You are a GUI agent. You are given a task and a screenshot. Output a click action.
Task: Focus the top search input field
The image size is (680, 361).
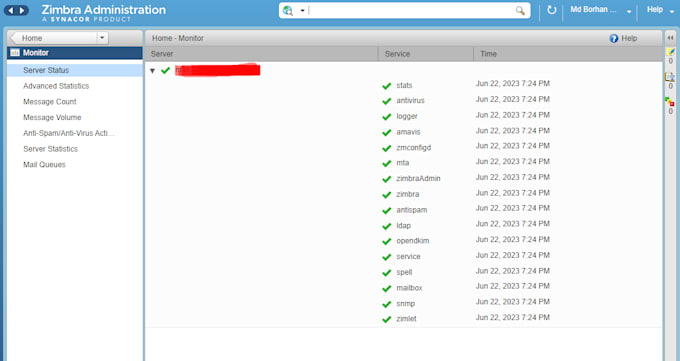411,10
